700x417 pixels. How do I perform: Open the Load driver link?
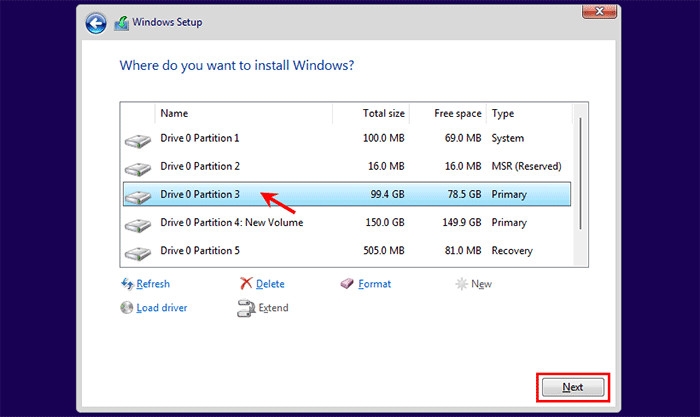[162, 308]
